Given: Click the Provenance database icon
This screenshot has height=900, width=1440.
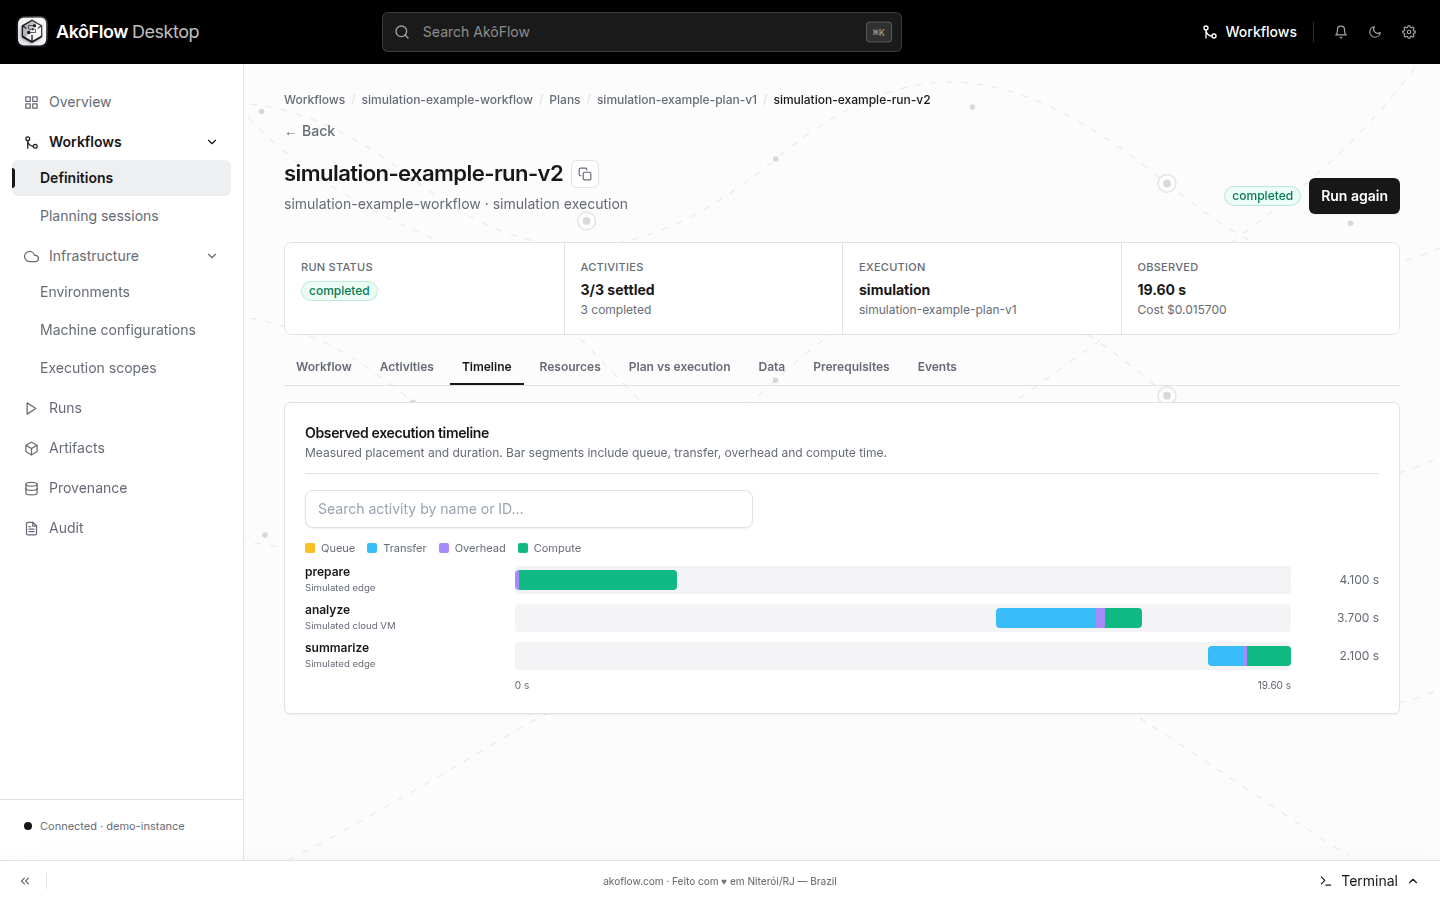Looking at the screenshot, I should [x=31, y=488].
